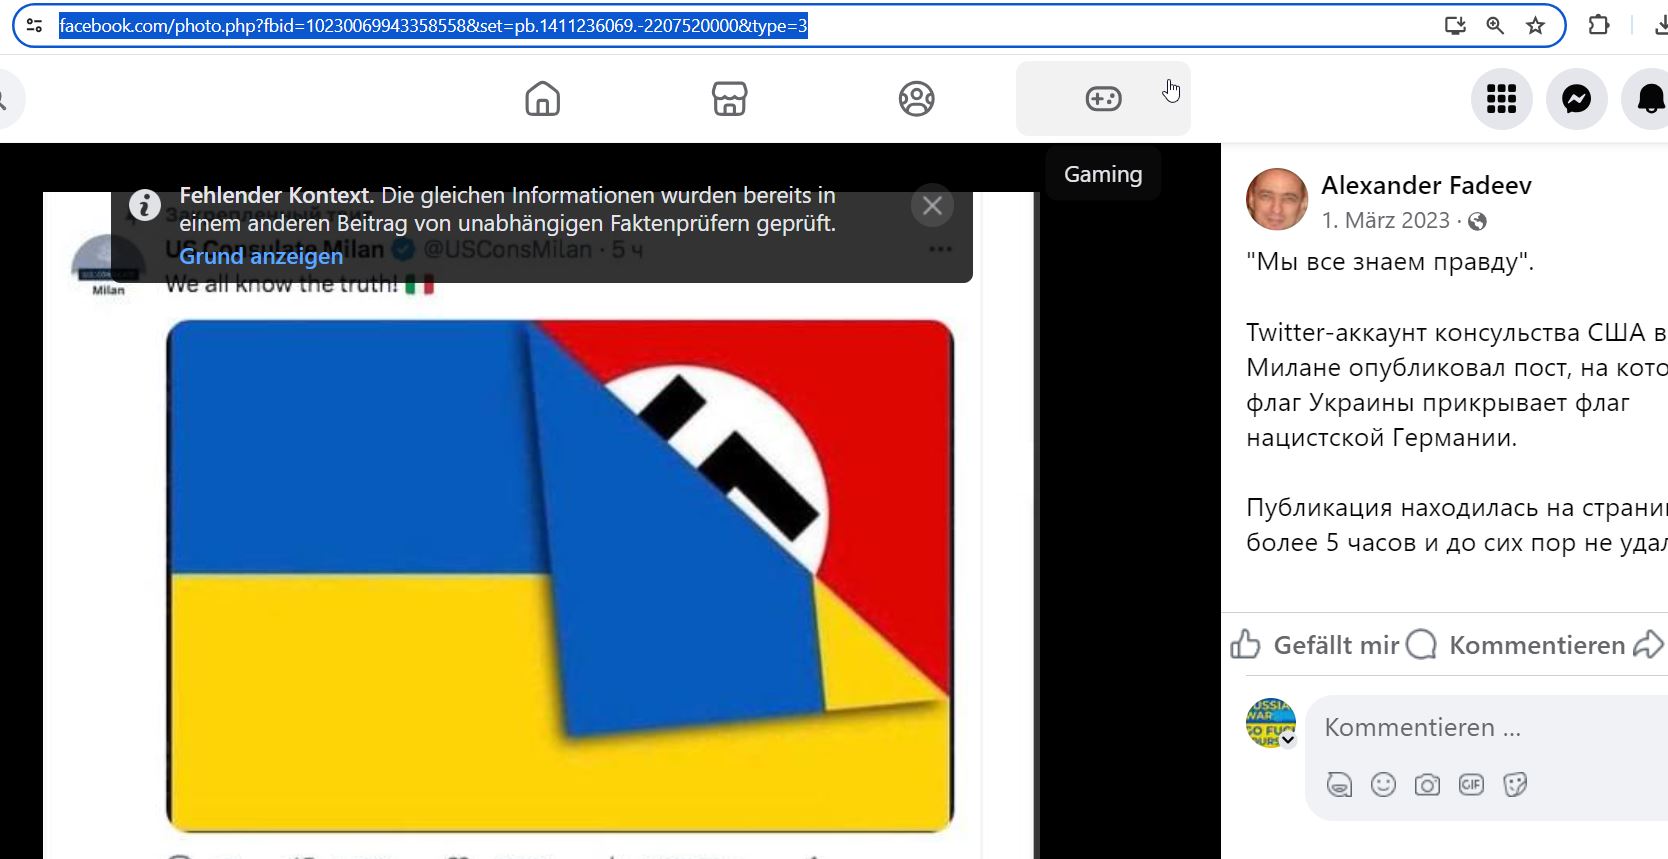This screenshot has width=1668, height=859.
Task: Open the browser extensions puzzle icon
Action: click(x=1599, y=25)
